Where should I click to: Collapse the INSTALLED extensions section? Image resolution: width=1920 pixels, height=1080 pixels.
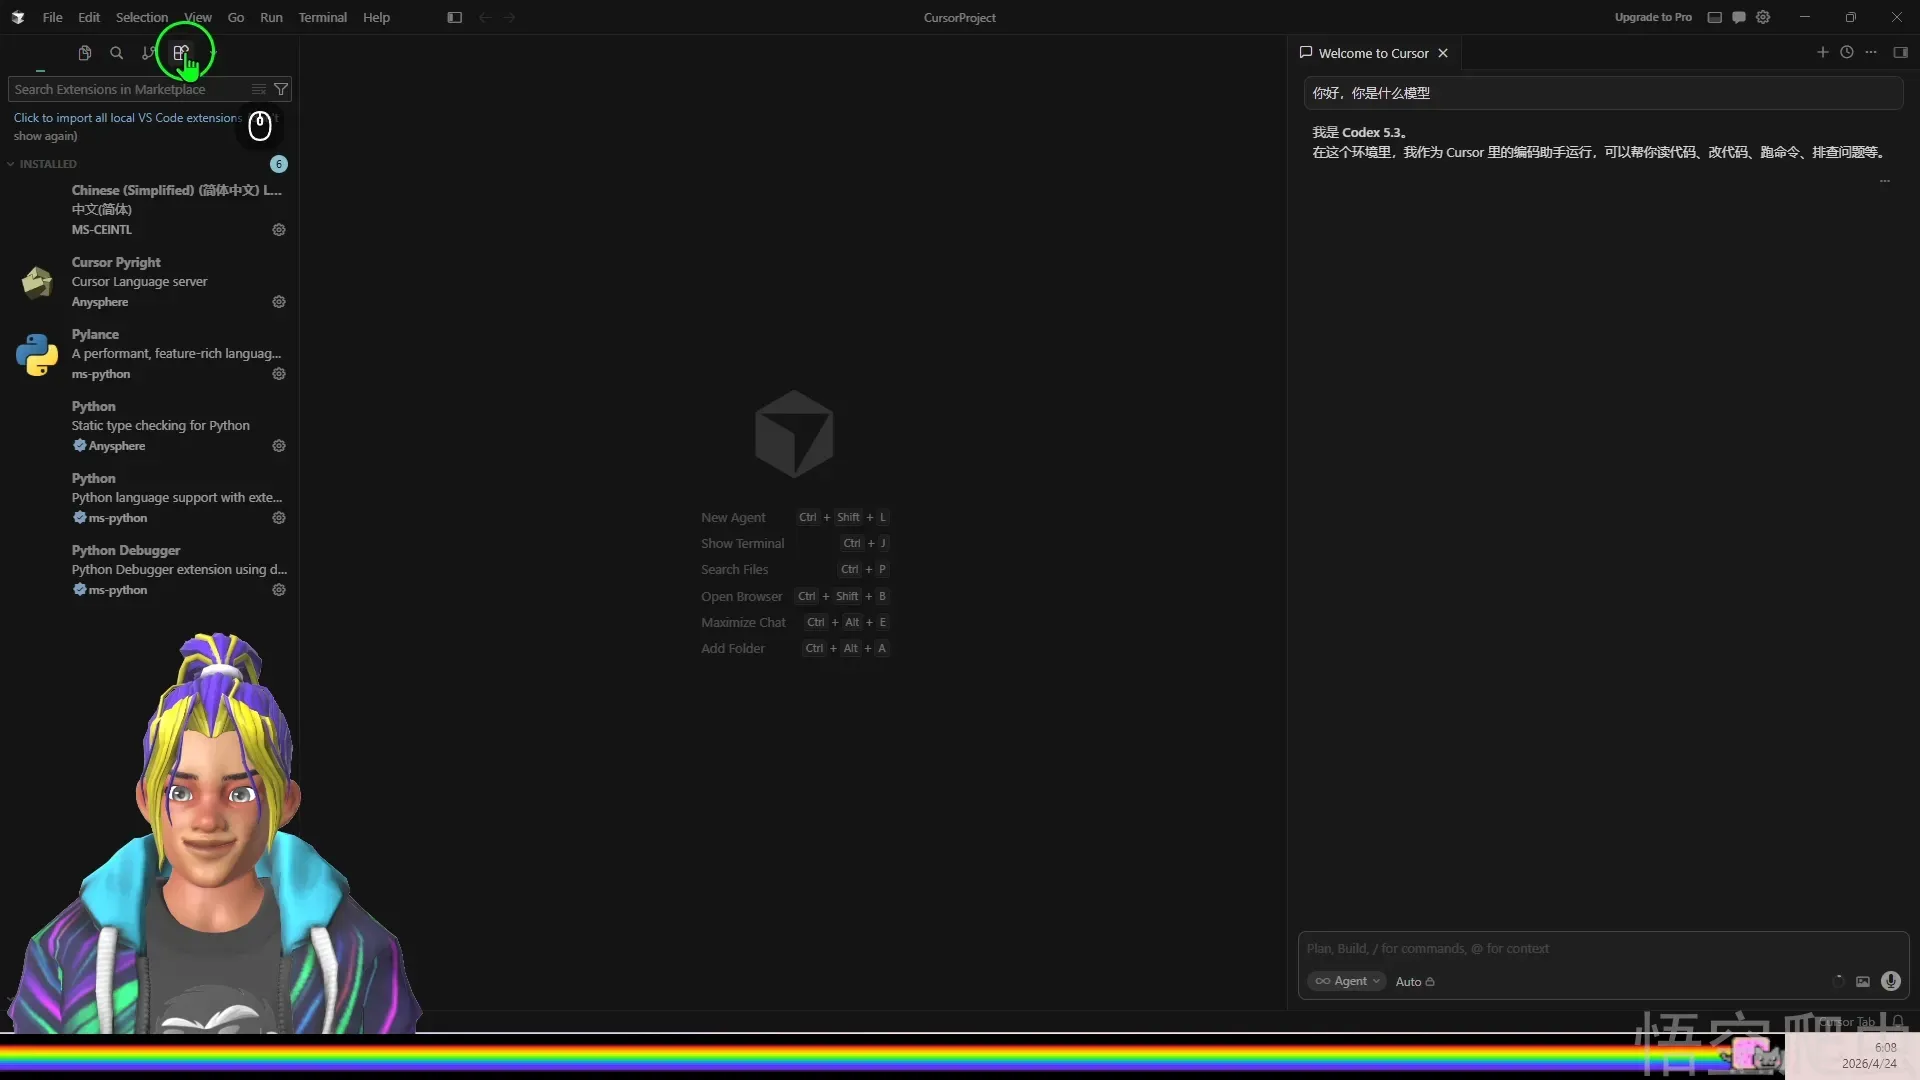point(47,164)
